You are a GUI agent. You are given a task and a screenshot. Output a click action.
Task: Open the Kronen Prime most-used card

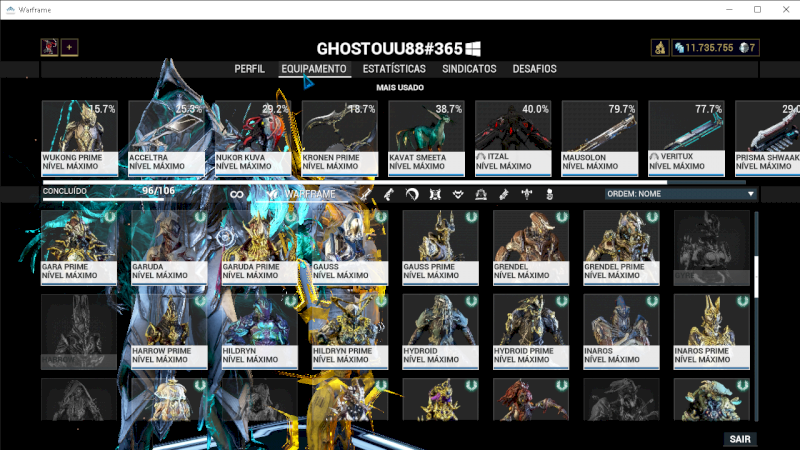(340, 138)
